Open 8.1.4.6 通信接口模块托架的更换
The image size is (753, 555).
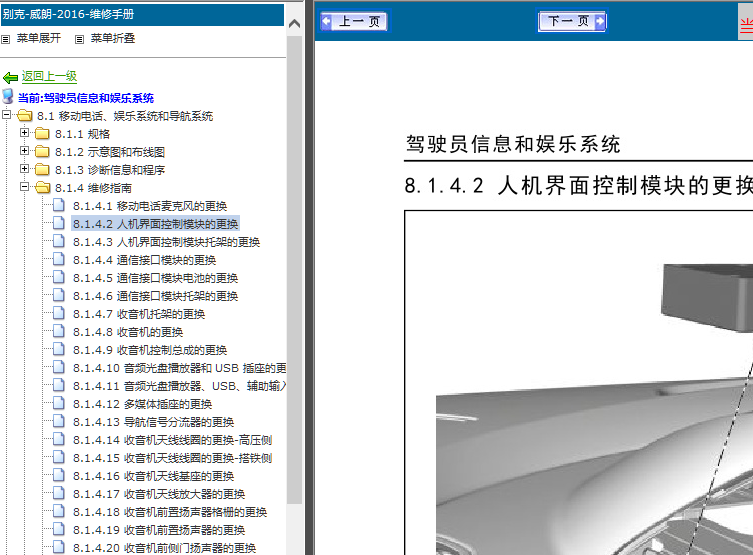[x=156, y=296]
